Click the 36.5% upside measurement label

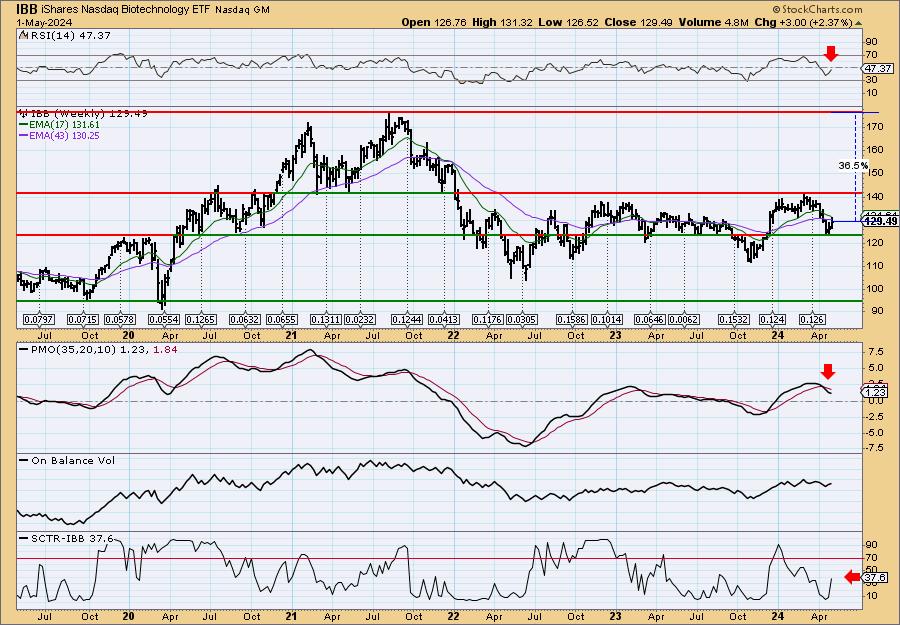tap(853, 165)
